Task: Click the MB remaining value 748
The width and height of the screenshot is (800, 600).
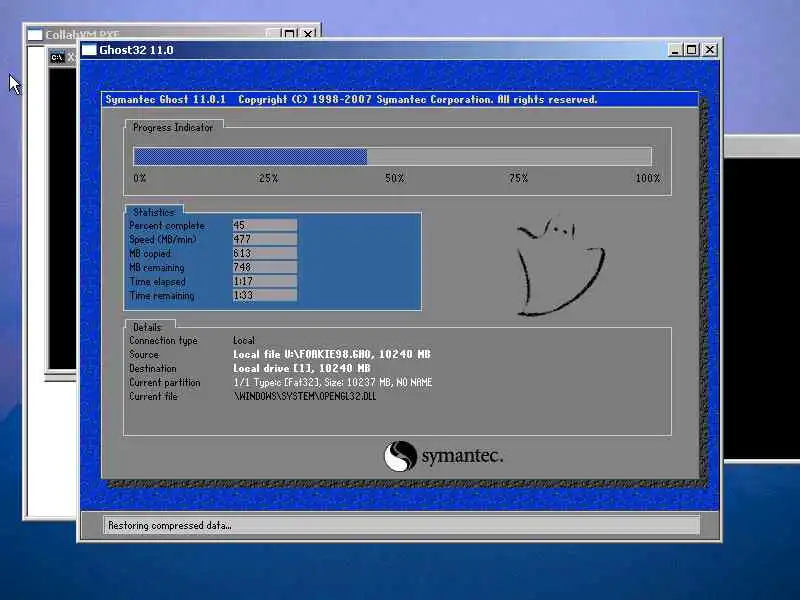Action: [265, 267]
